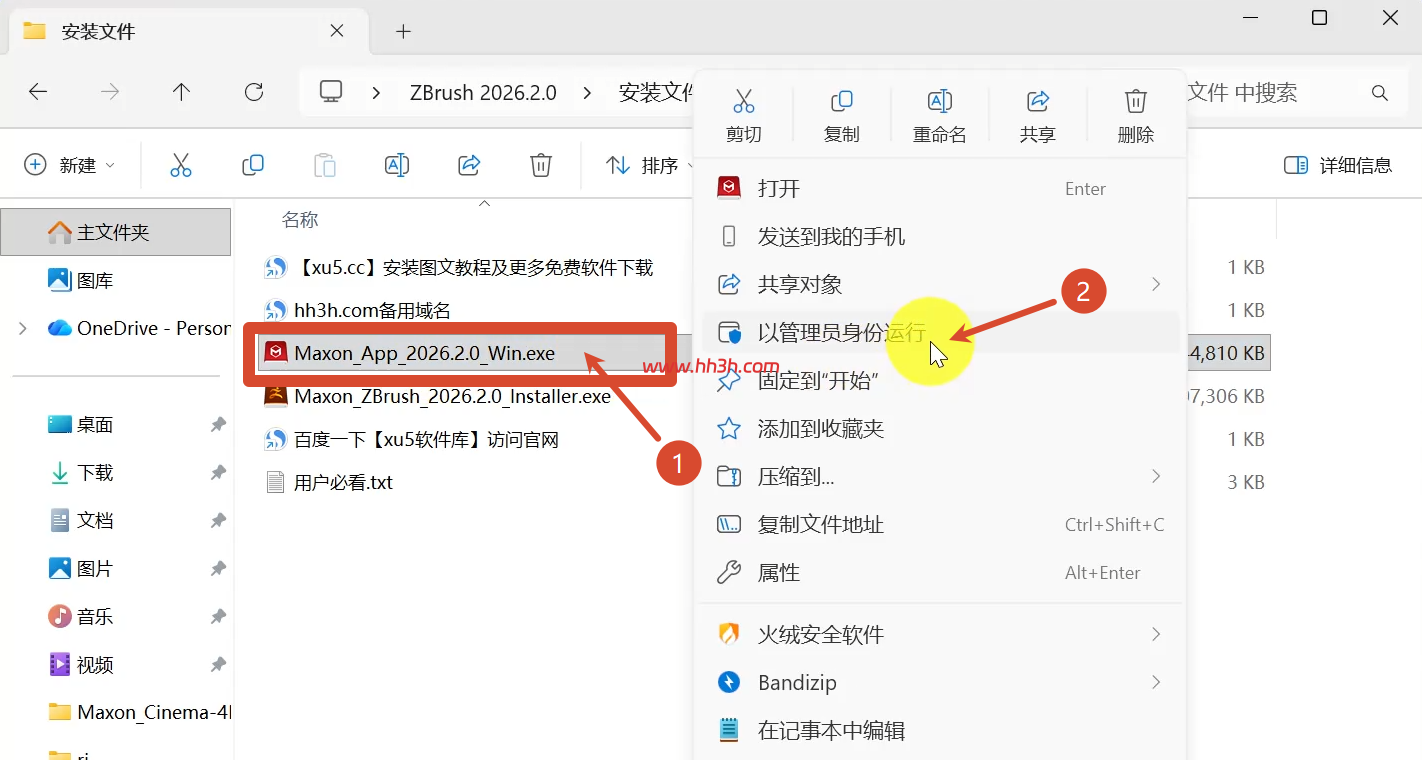The width and height of the screenshot is (1422, 760).
Task: Close the 安装文件 tab
Action: point(337,31)
